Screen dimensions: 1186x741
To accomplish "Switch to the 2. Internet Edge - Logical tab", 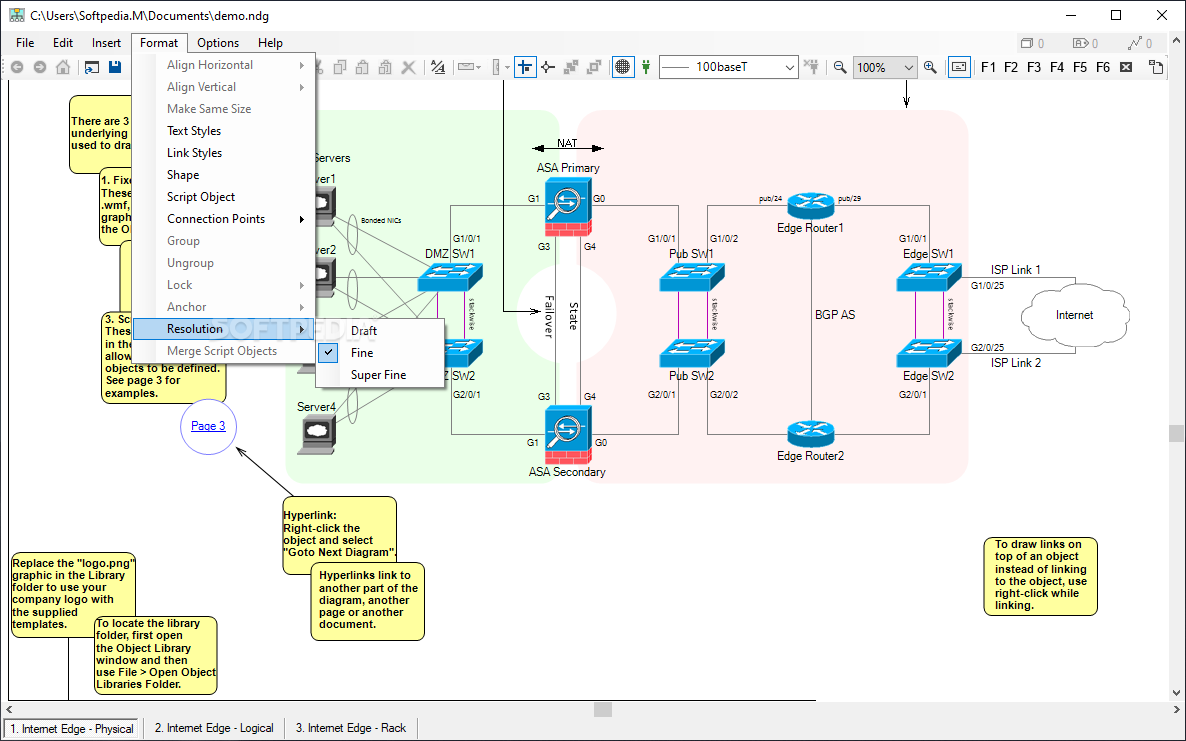I will (214, 728).
